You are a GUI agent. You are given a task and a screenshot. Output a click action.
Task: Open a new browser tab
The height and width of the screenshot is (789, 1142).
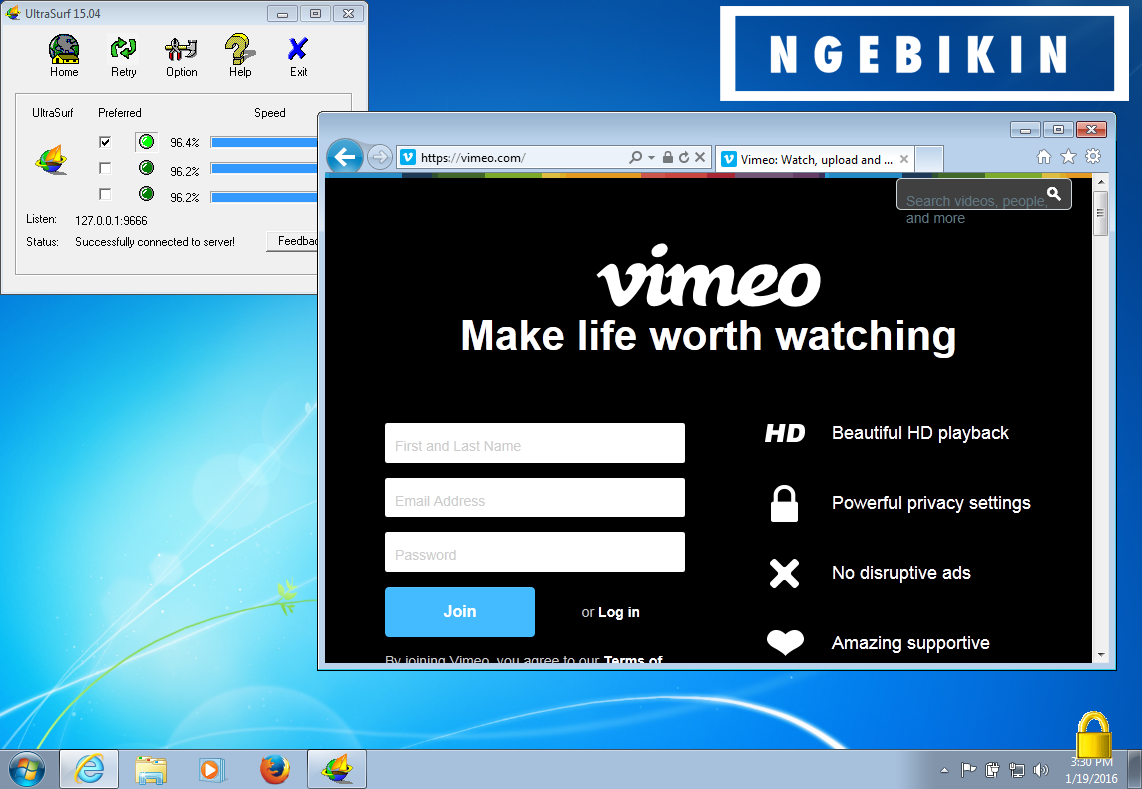pos(929,159)
